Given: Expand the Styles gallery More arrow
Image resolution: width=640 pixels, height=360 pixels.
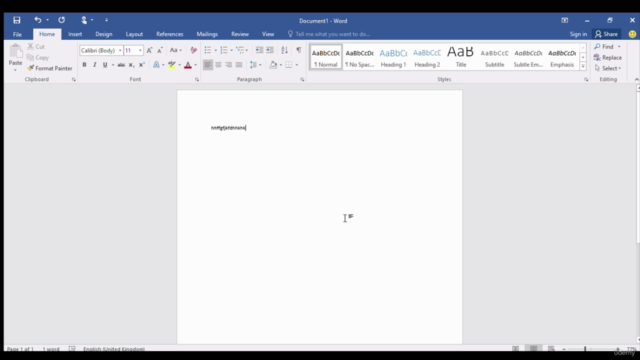Looking at the screenshot, I should point(583,67).
